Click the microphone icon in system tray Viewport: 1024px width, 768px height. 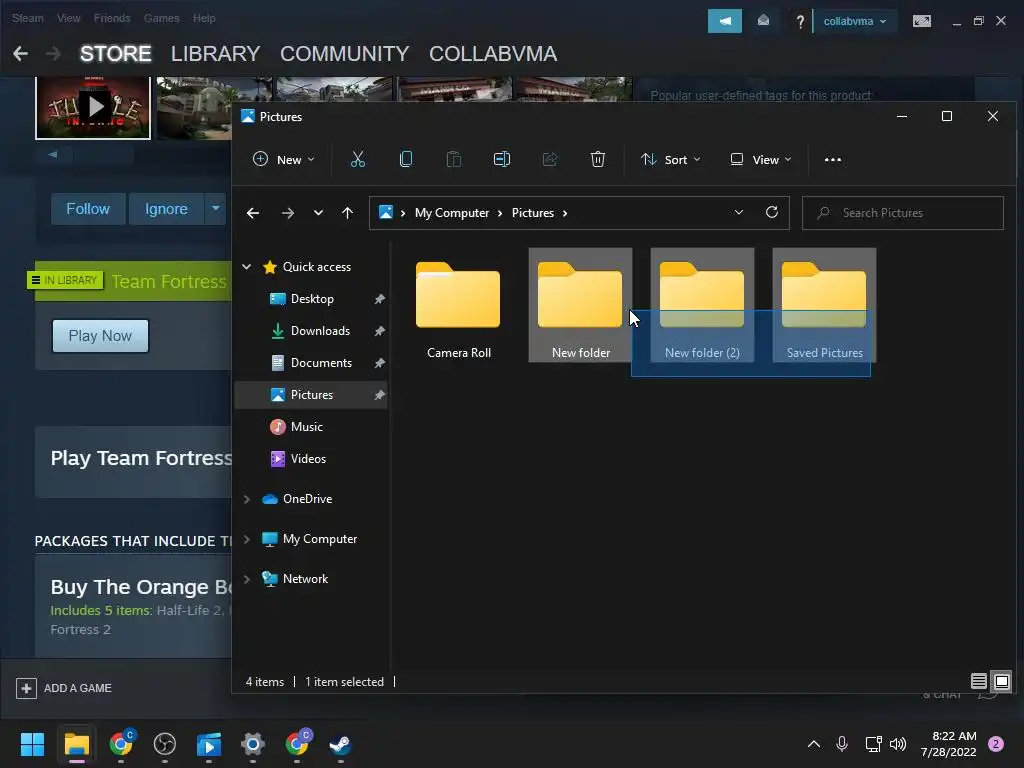tap(842, 744)
